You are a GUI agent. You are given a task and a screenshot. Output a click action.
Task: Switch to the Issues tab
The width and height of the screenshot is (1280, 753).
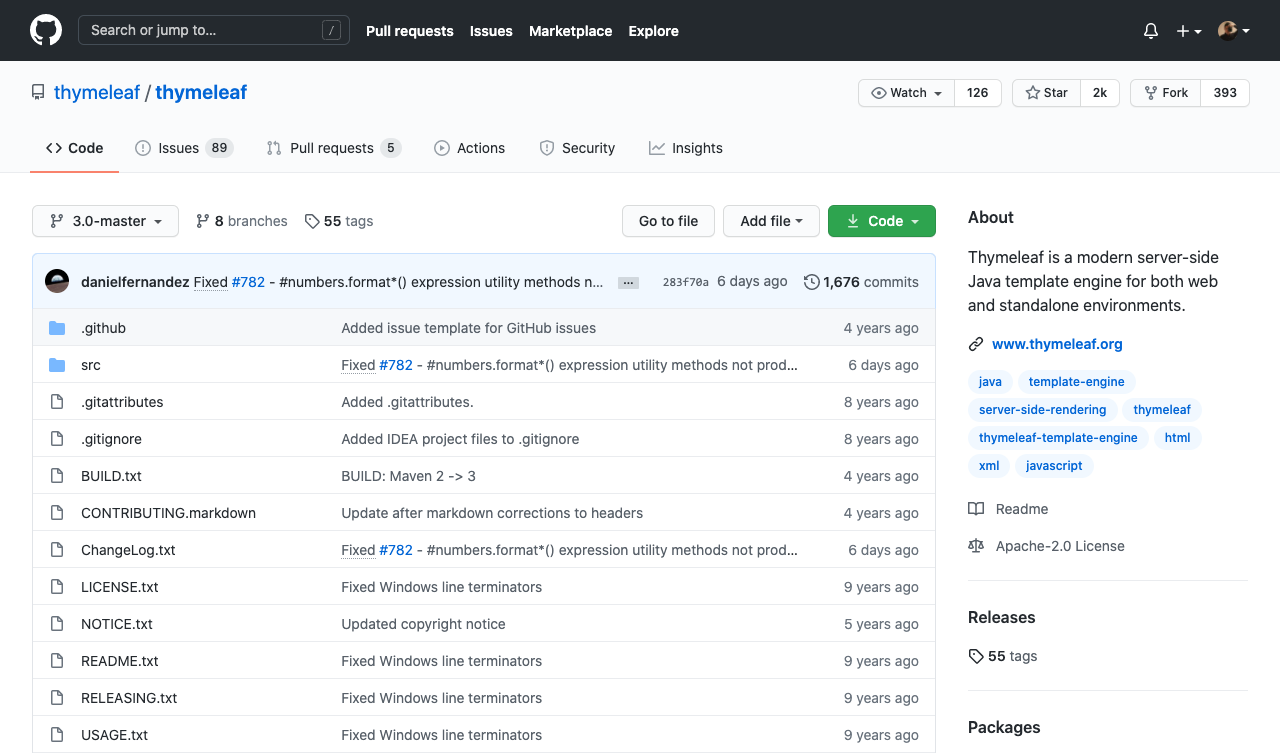coord(184,148)
